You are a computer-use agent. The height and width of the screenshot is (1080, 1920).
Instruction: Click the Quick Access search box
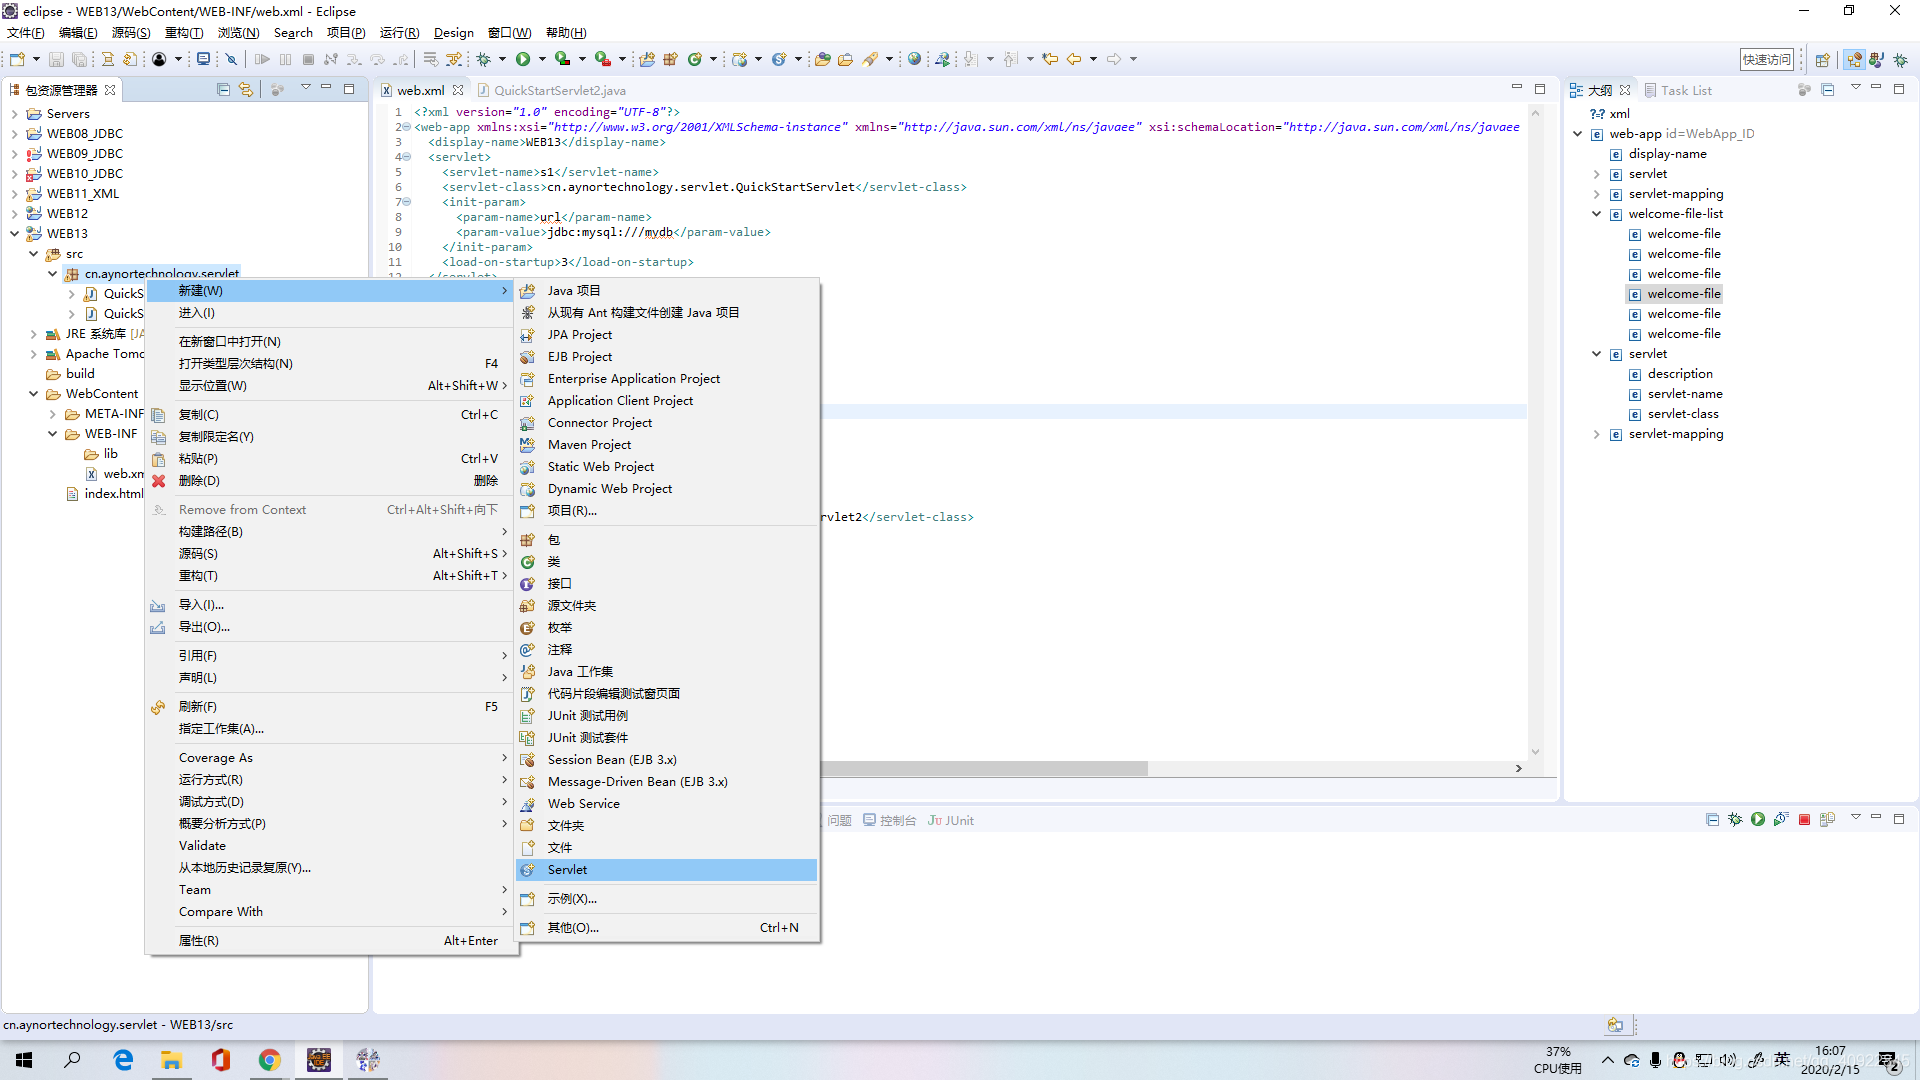click(1766, 60)
